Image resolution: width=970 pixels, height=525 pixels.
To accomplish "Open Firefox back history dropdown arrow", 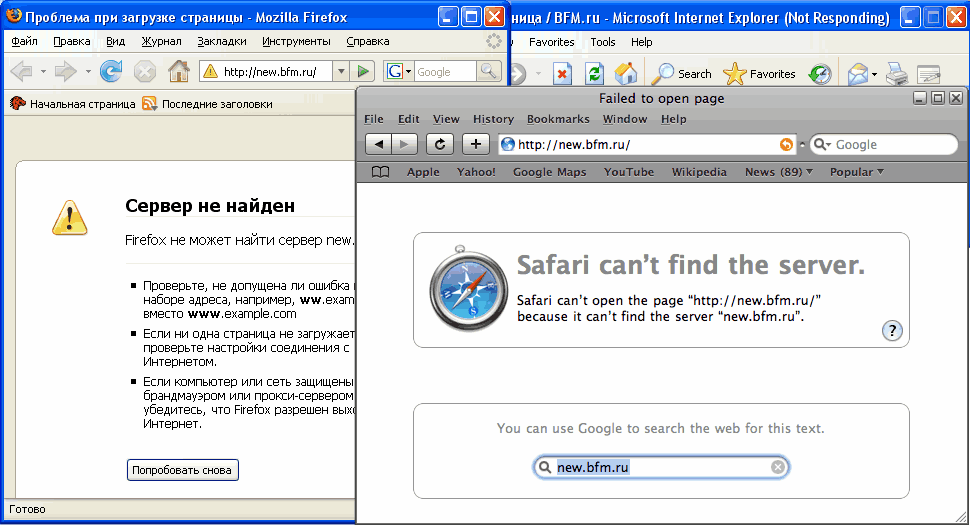I will click(43, 72).
